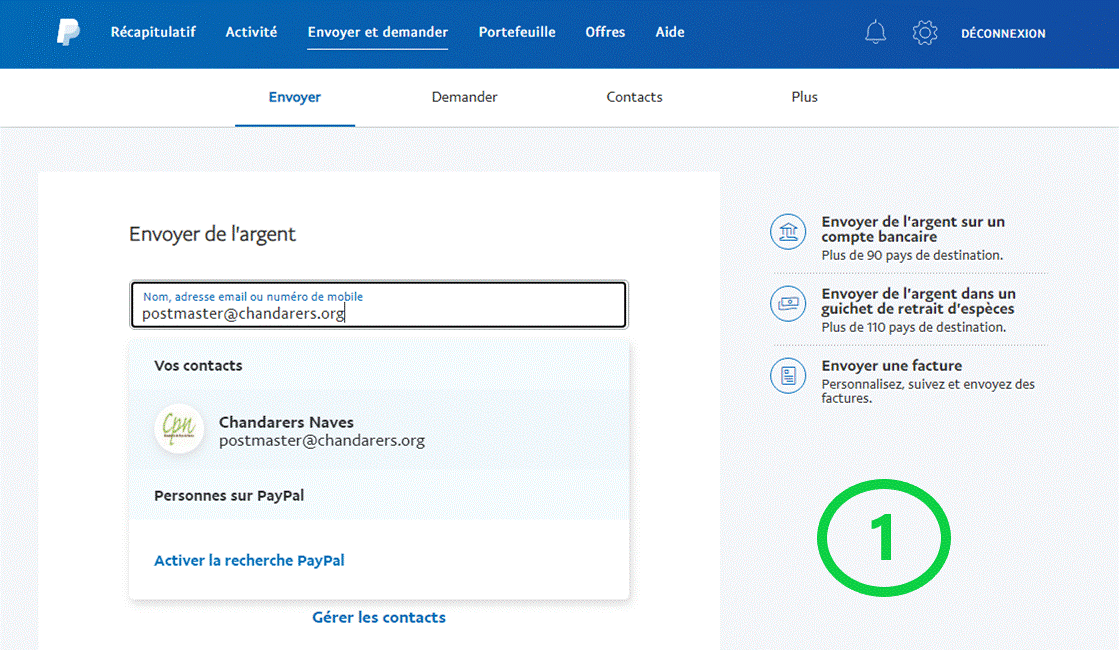The height and width of the screenshot is (650, 1119).
Task: Open Envoyer une facture option
Action: click(x=891, y=365)
